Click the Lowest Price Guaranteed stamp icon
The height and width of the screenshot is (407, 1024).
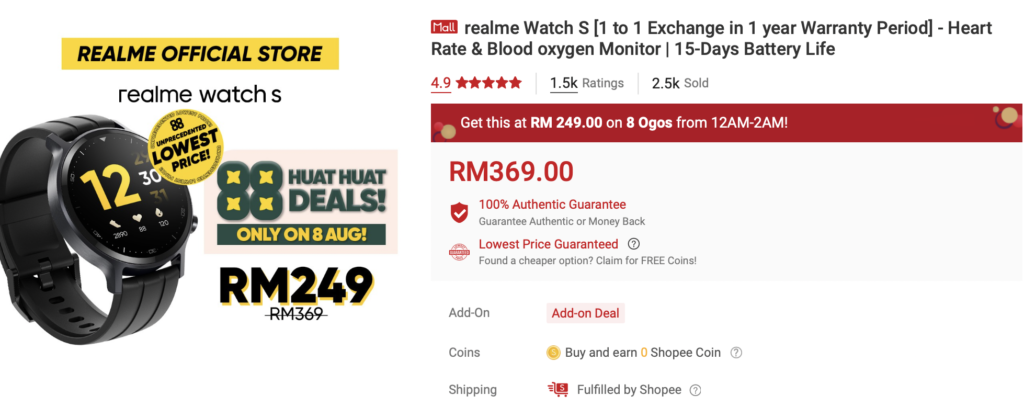460,252
